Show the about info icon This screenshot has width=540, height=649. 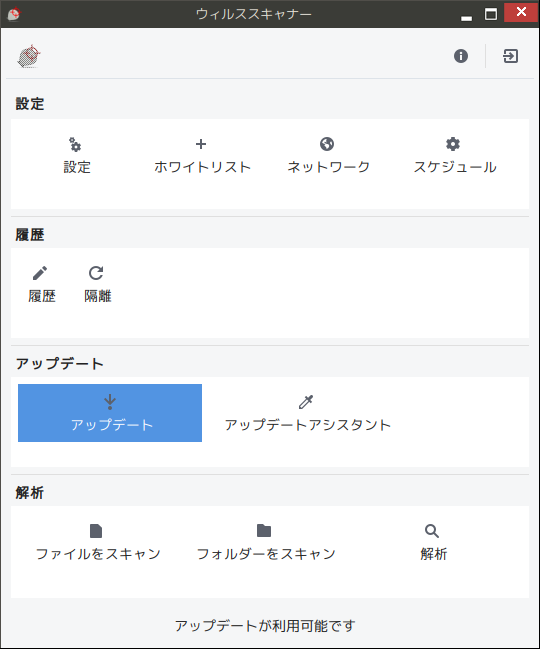(x=461, y=56)
